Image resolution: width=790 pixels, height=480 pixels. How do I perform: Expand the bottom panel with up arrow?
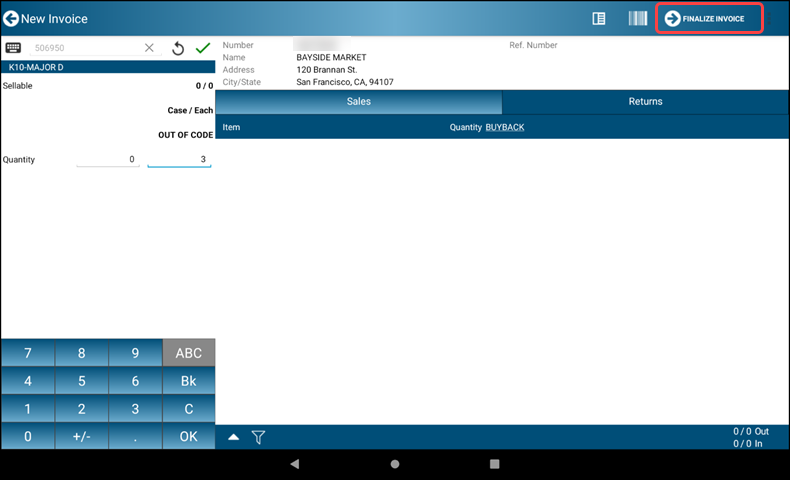[233, 437]
